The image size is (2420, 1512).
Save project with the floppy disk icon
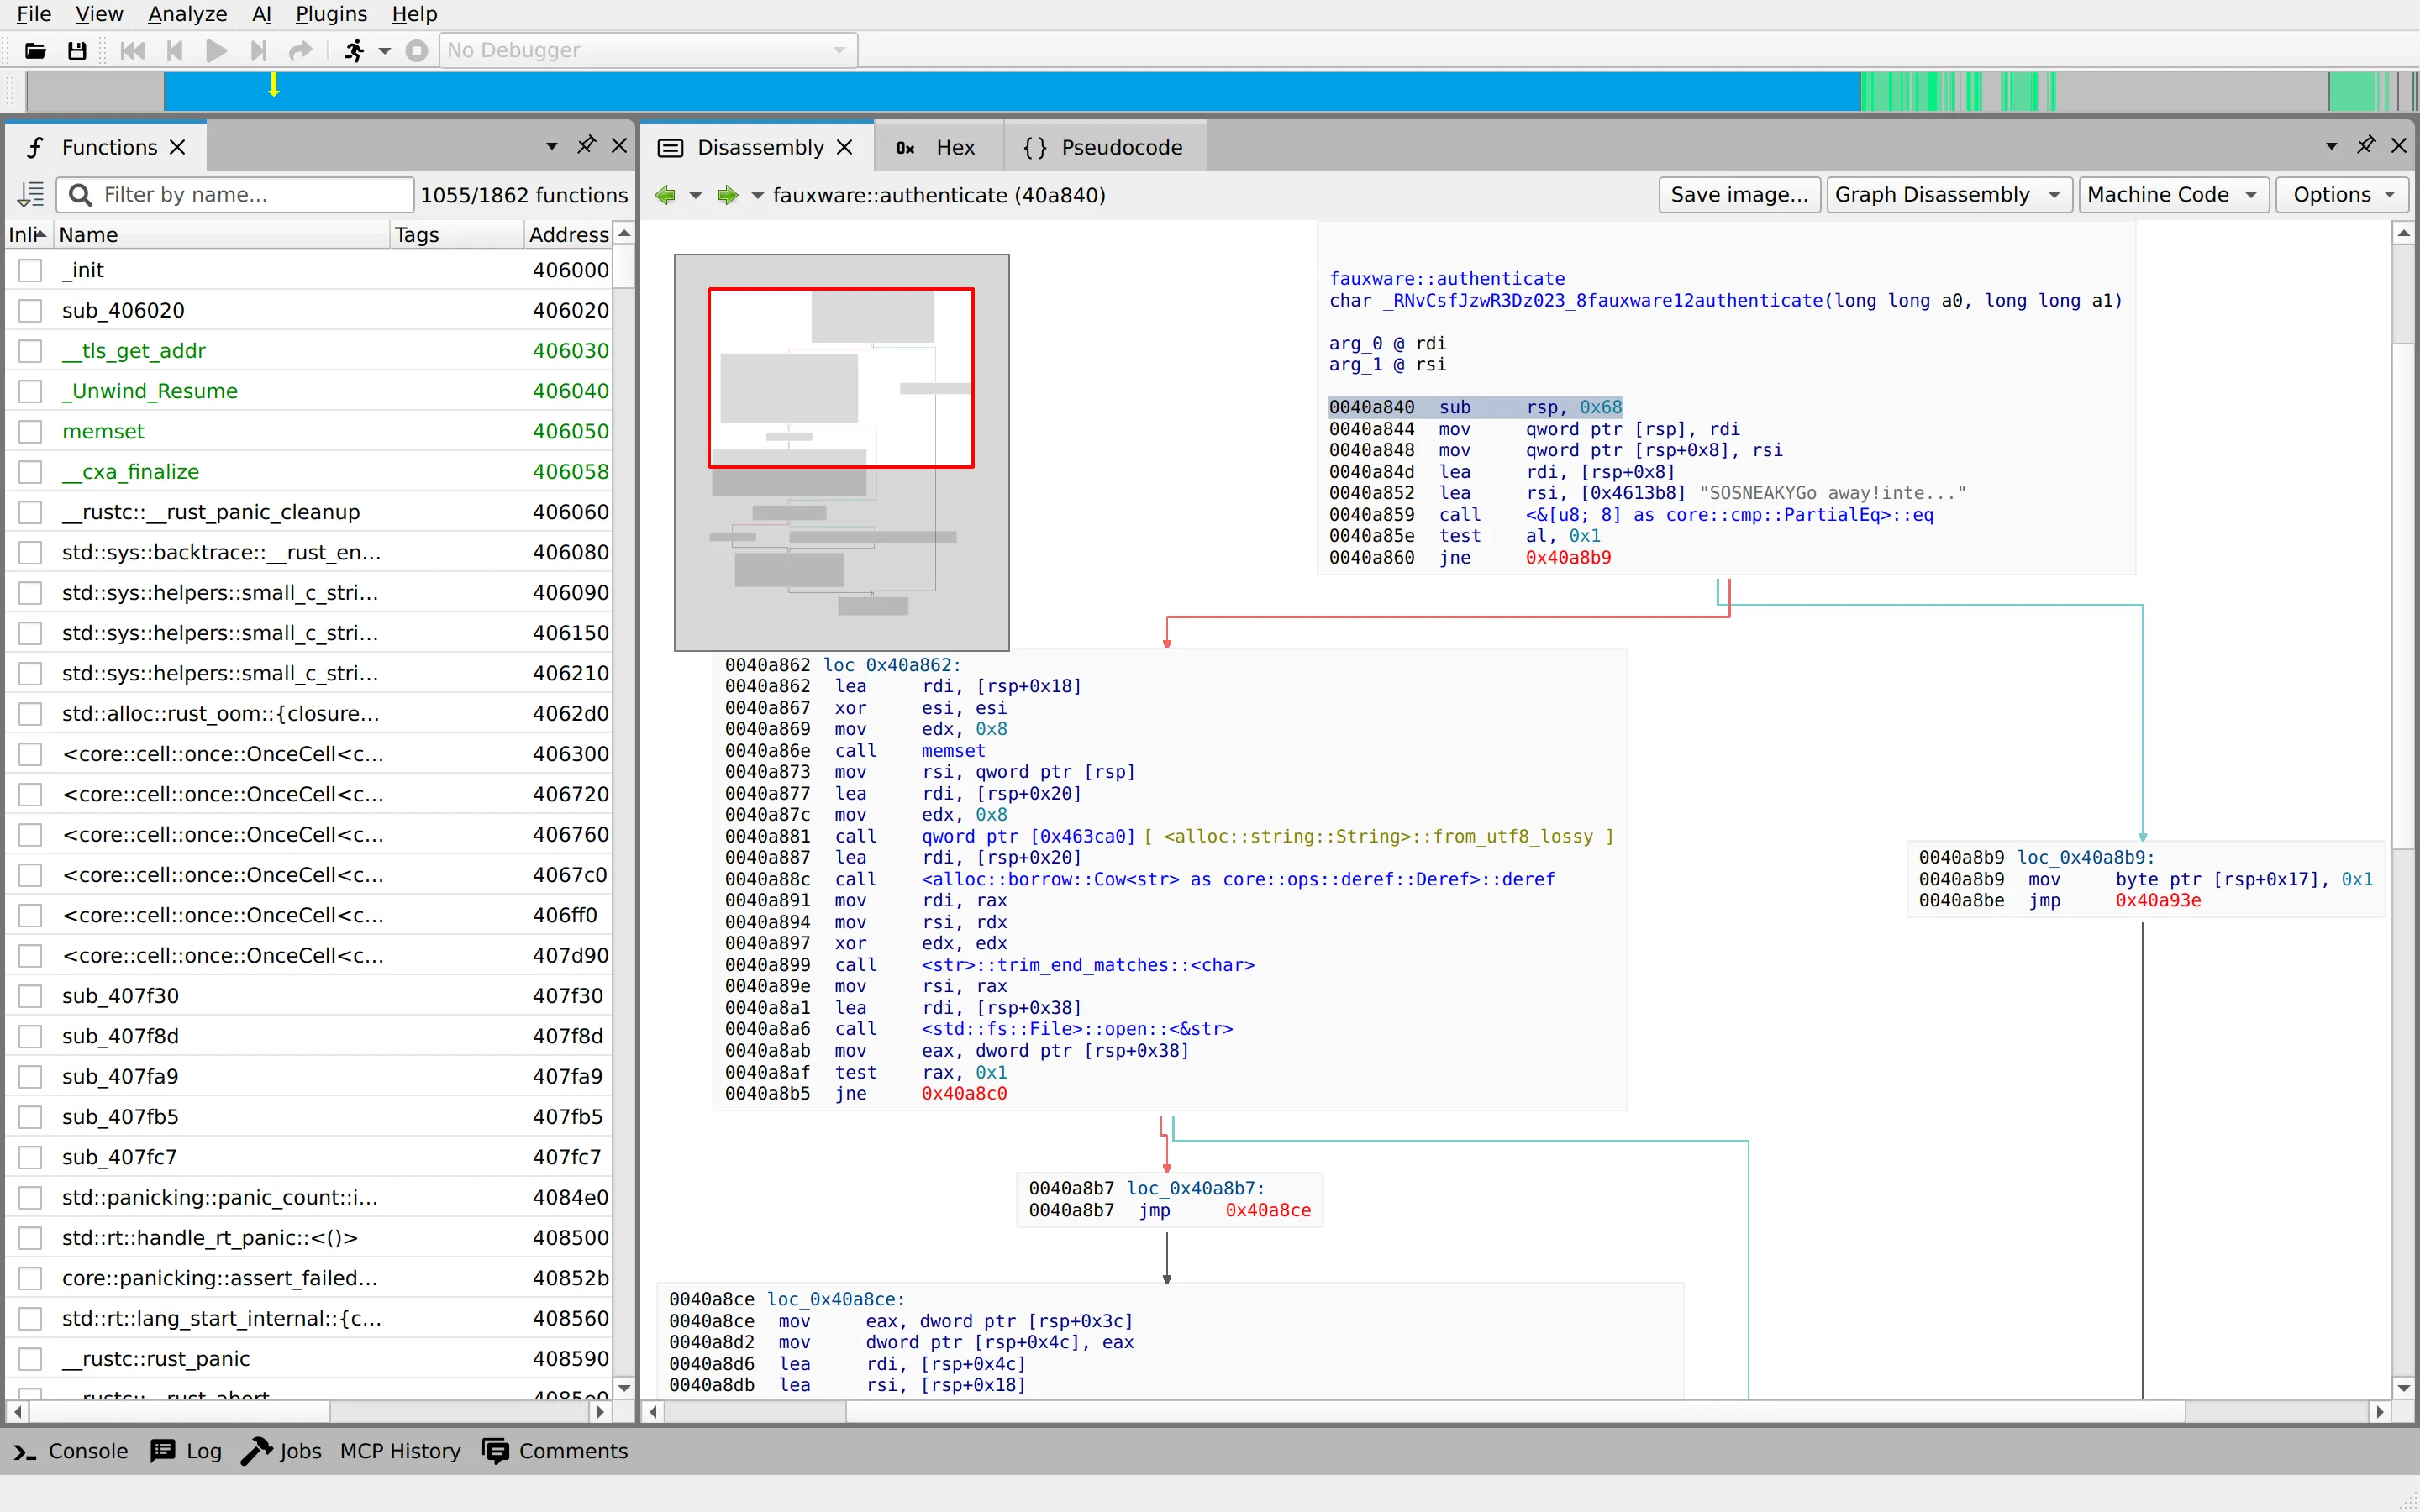click(x=77, y=50)
